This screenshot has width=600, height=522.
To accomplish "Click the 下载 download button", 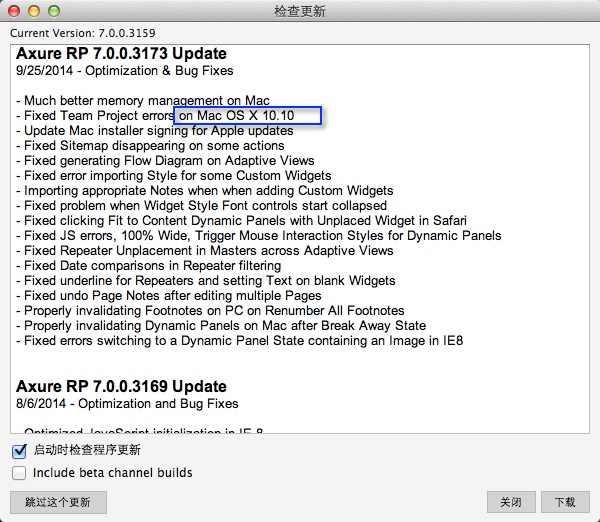I will (565, 502).
